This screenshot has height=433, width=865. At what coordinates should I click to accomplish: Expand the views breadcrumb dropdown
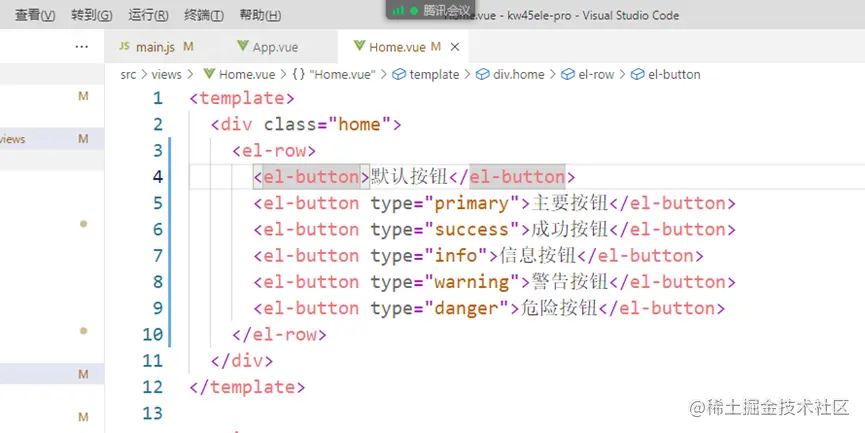167,74
